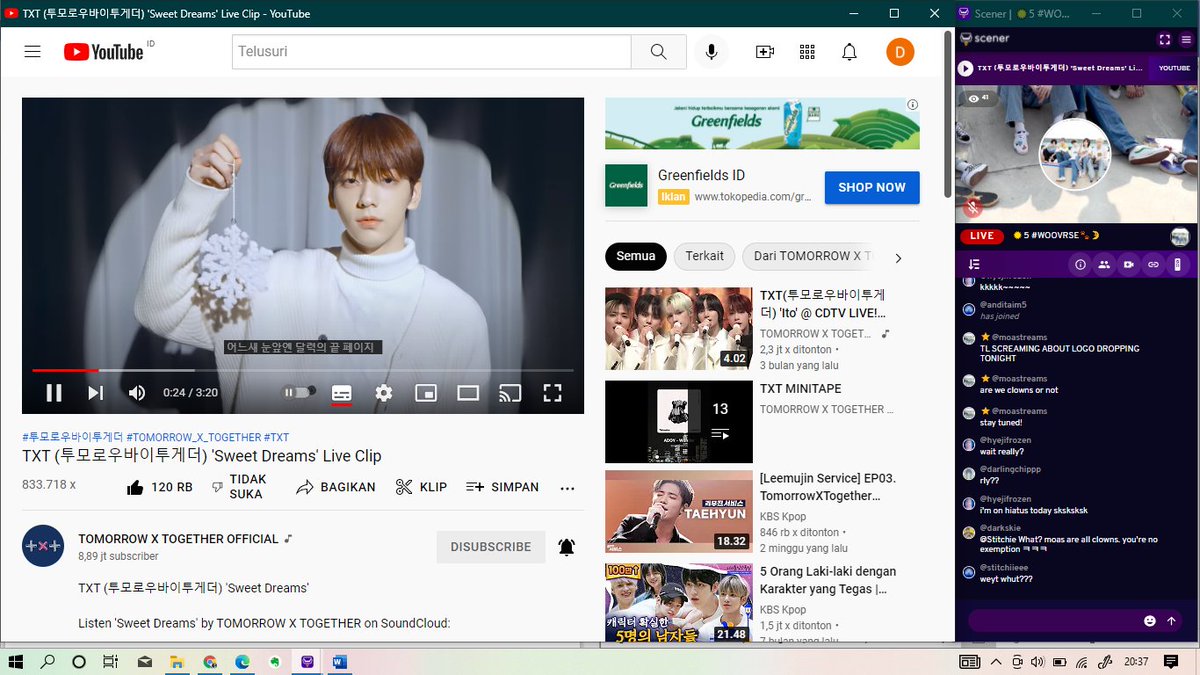Show hidden system tray icons chevron
The image size is (1200, 675).
995,661
